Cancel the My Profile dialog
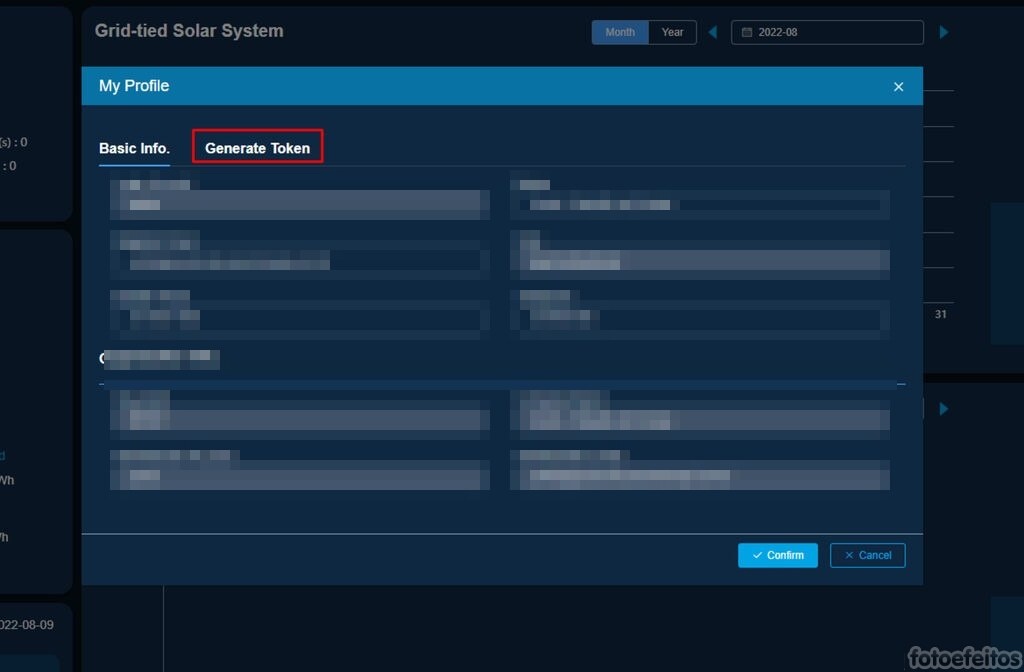The height and width of the screenshot is (672, 1024). click(867, 555)
